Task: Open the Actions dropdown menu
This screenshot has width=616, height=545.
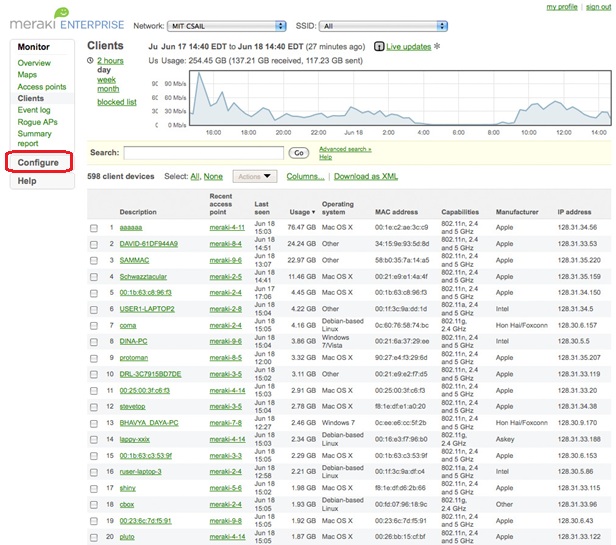Action: [255, 176]
